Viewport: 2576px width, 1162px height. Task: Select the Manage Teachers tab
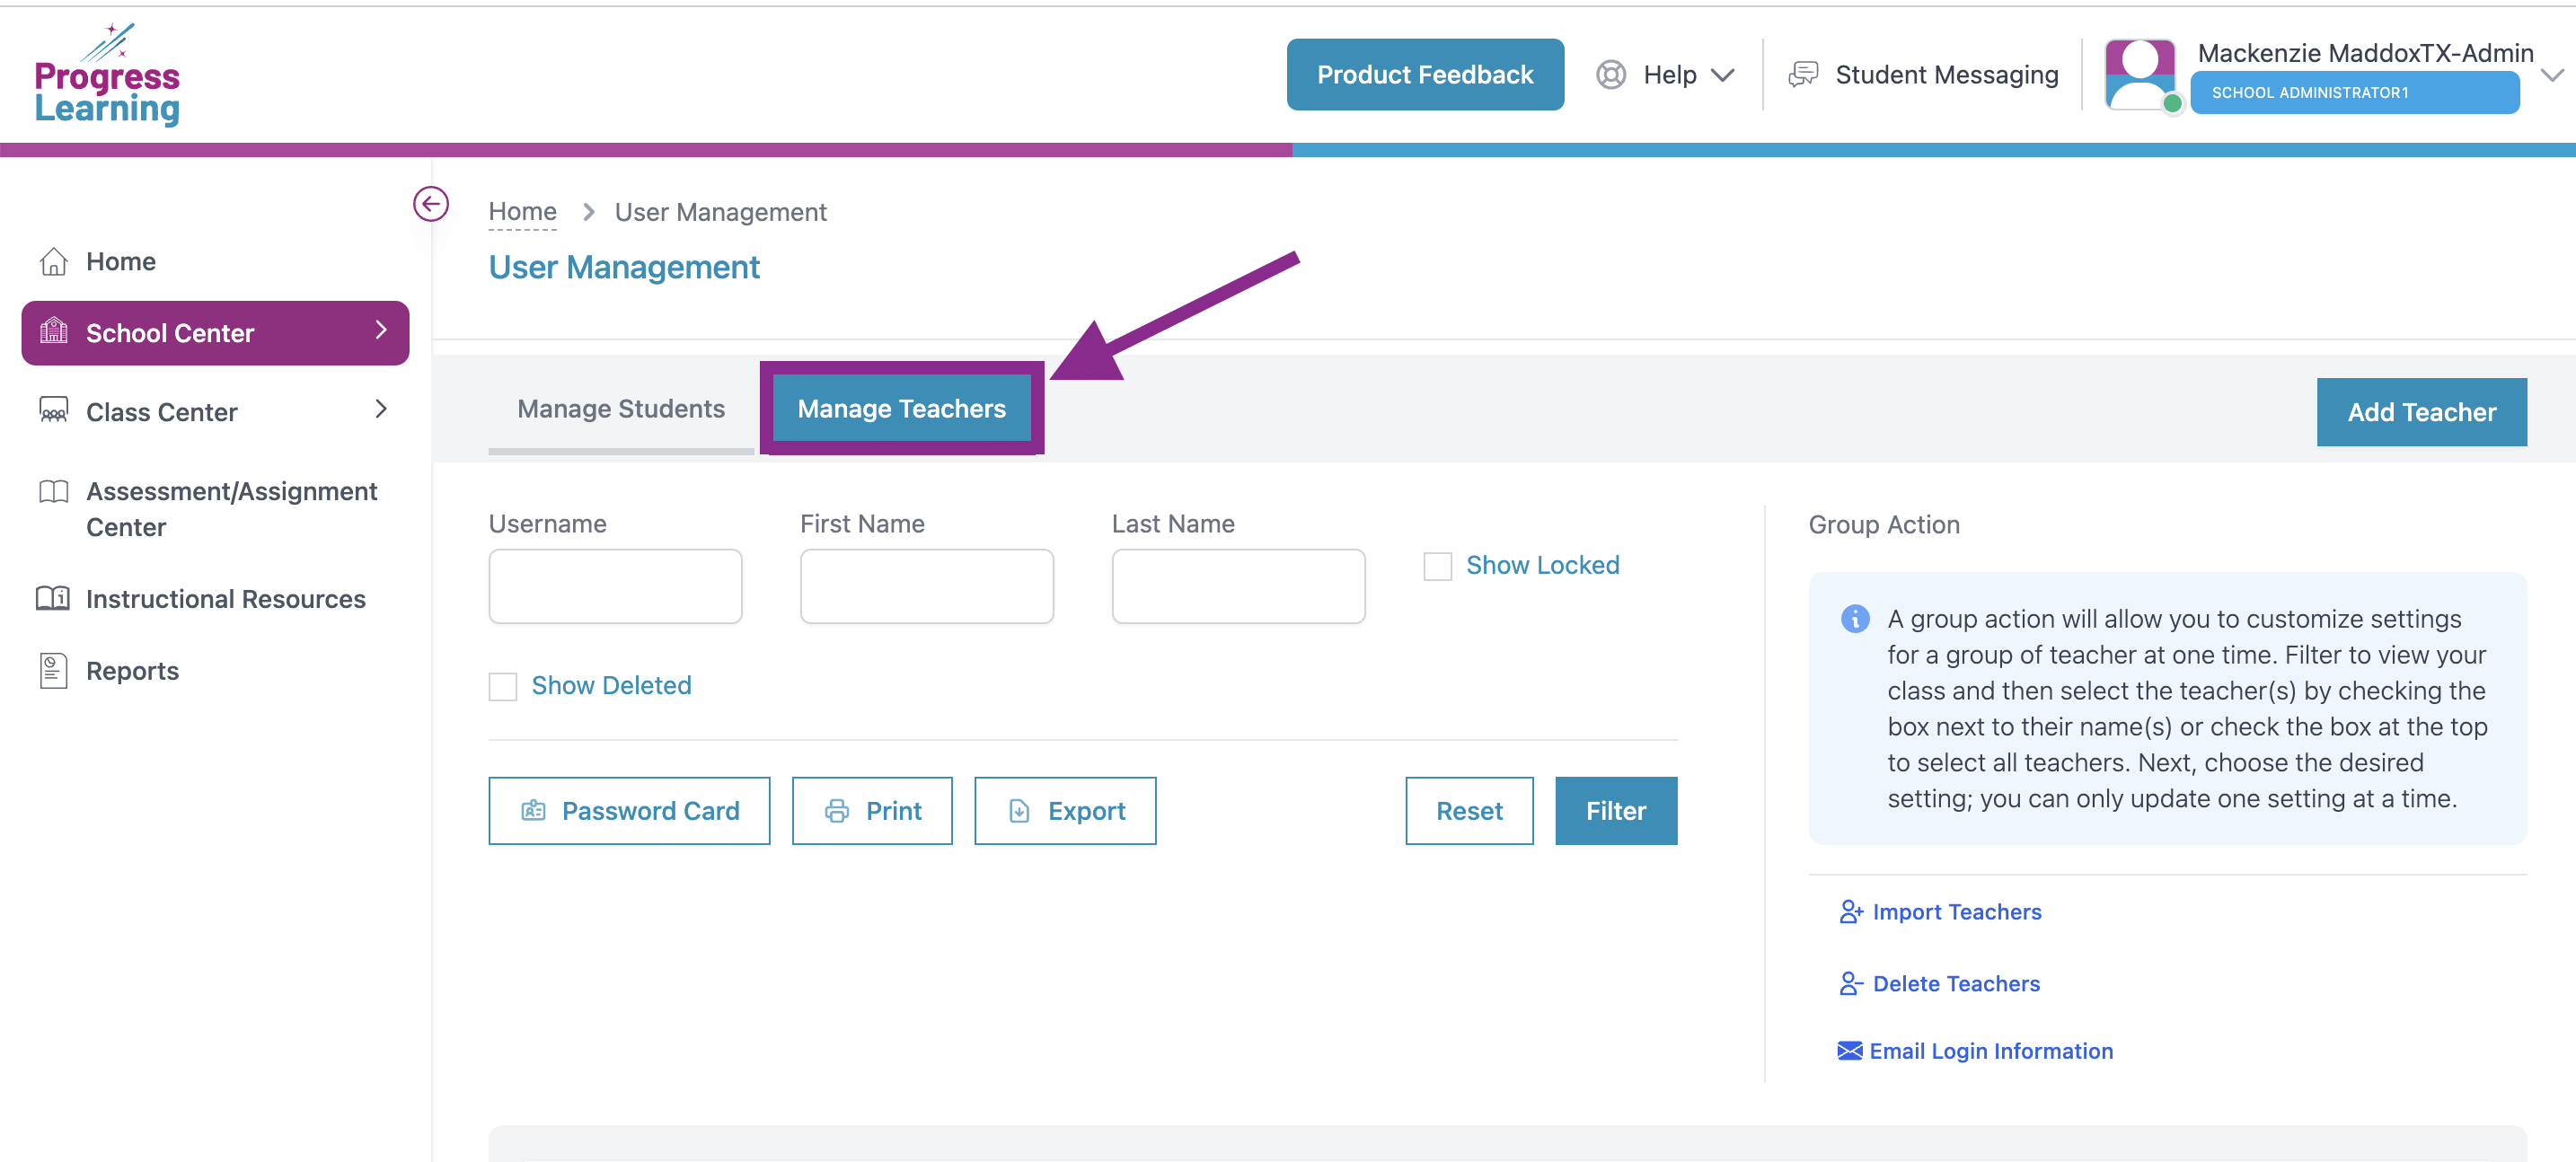click(x=902, y=408)
